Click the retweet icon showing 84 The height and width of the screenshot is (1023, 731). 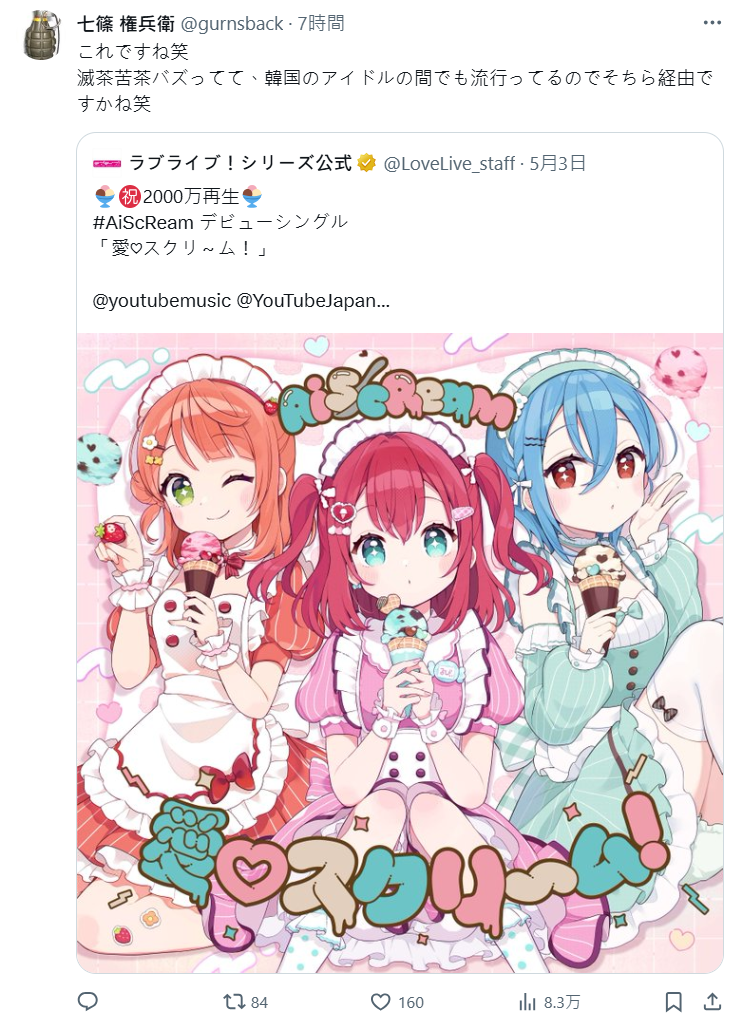pyautogui.click(x=245, y=1002)
